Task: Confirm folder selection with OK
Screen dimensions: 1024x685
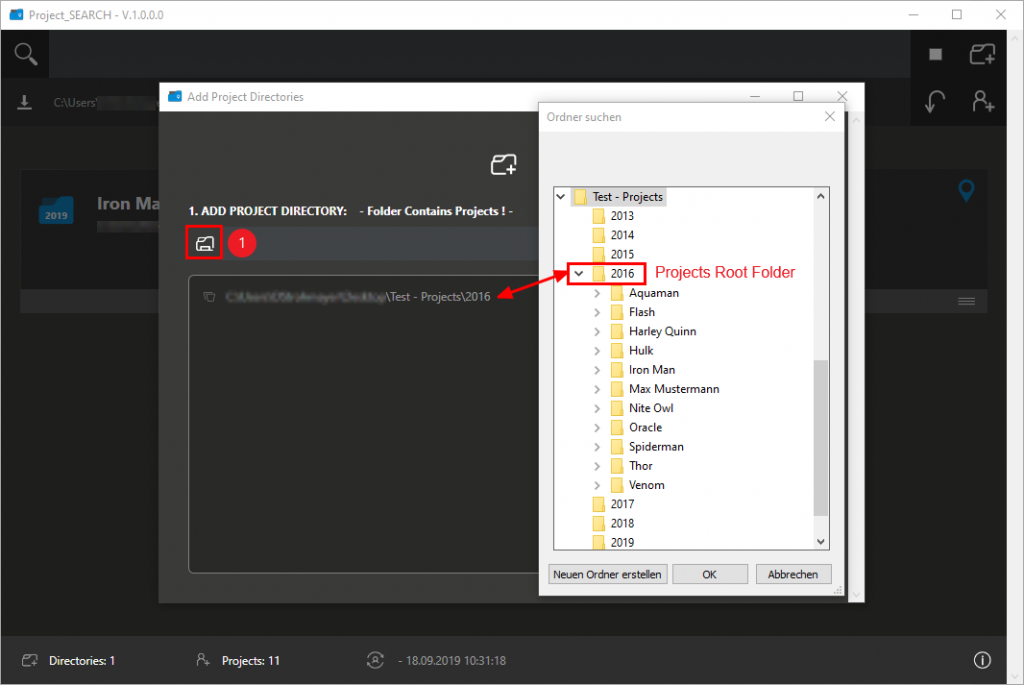Action: 710,573
